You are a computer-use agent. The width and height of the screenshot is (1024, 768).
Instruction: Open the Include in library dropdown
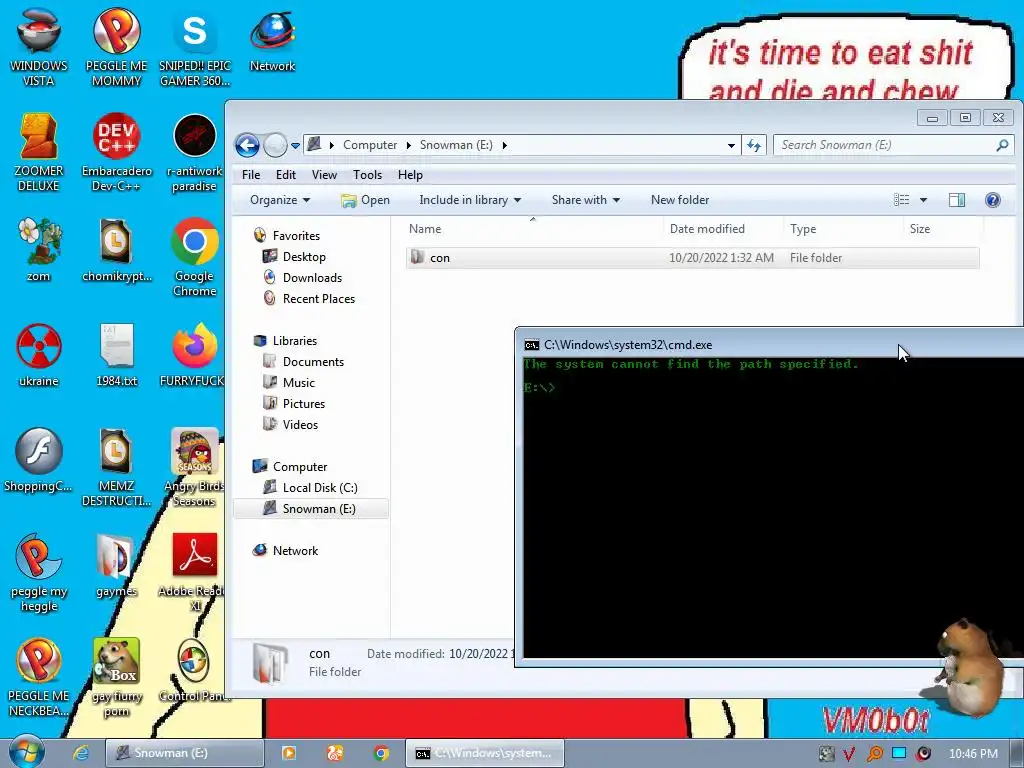point(470,200)
